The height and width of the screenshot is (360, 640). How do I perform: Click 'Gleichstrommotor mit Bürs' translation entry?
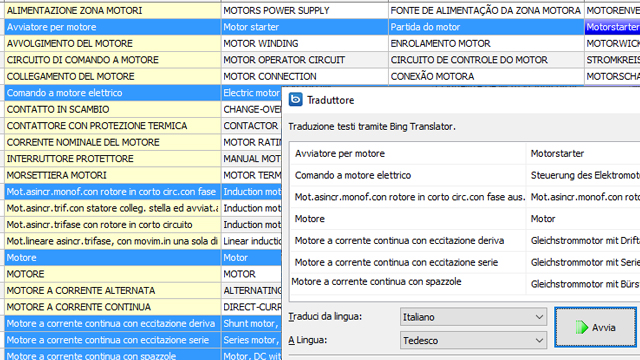(584, 284)
